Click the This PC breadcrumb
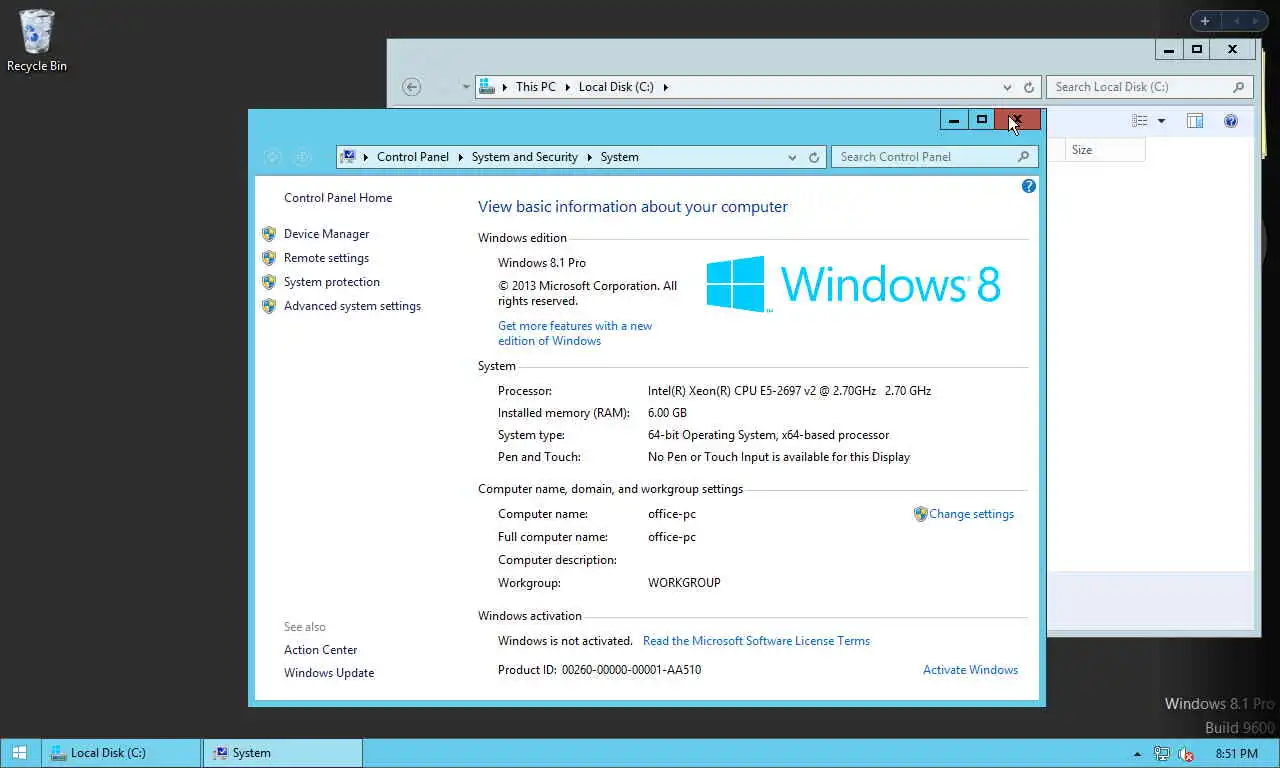Screen dimensions: 1280x768 [536, 87]
